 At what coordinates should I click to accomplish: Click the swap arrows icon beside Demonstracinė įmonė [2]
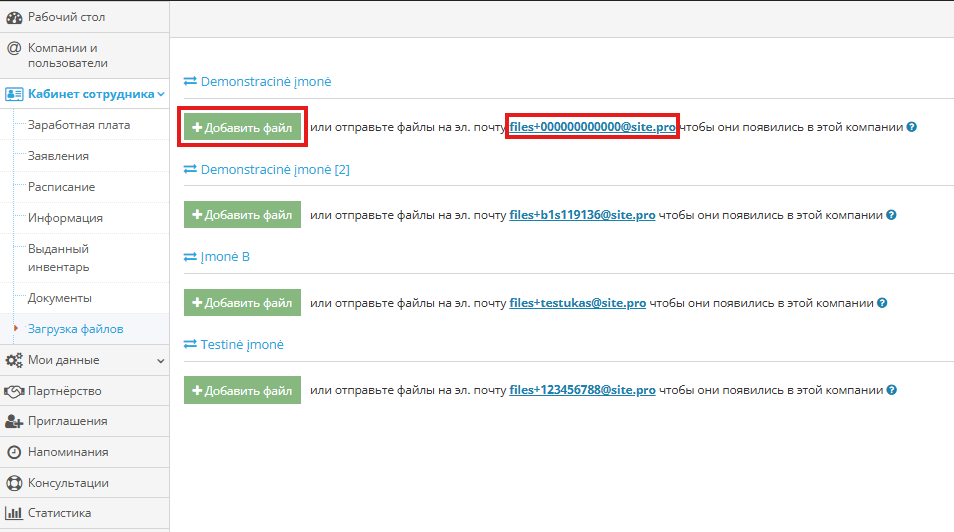pos(190,169)
